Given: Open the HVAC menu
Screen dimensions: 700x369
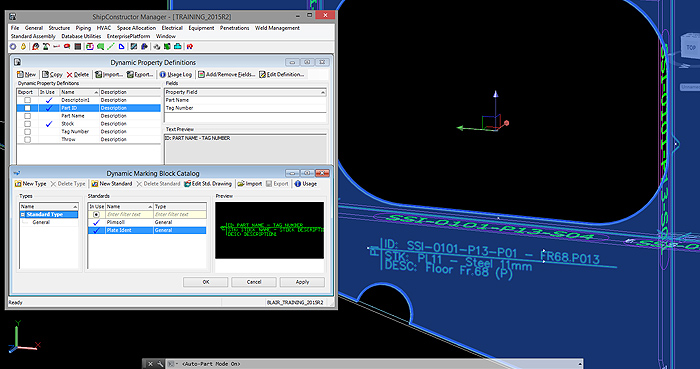Looking at the screenshot, I should (x=104, y=28).
